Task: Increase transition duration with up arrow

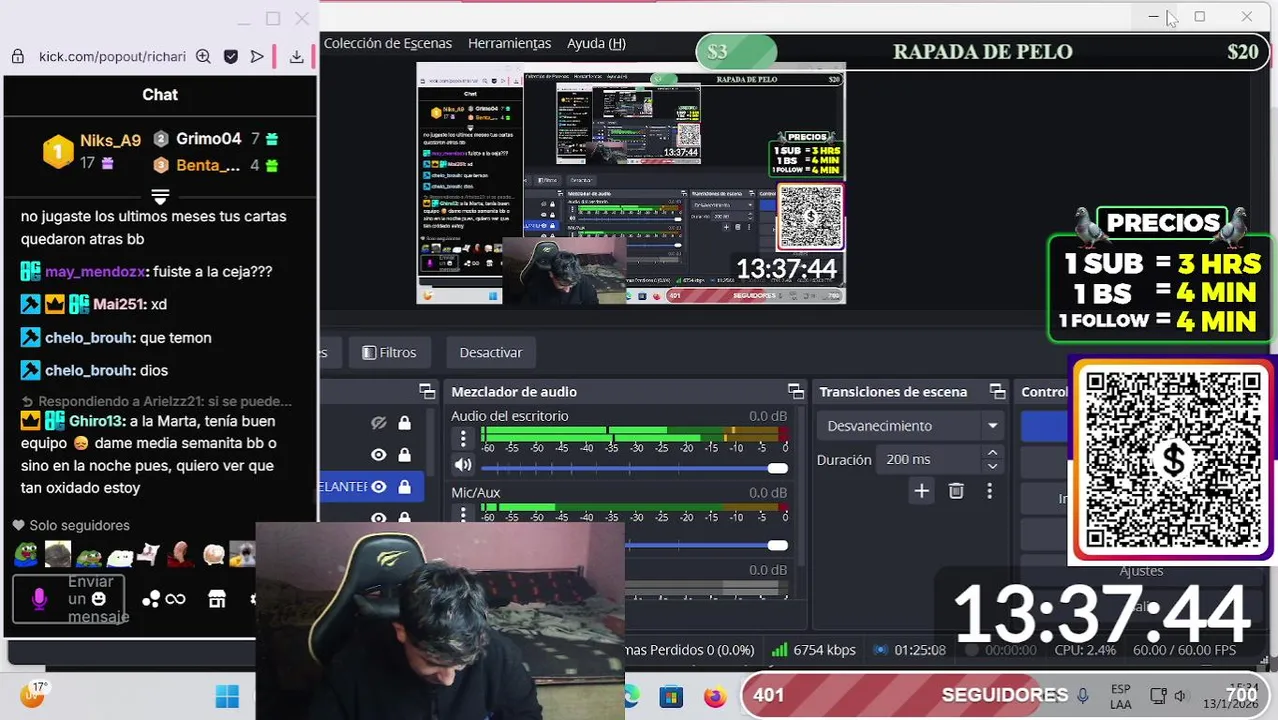Action: 992,453
